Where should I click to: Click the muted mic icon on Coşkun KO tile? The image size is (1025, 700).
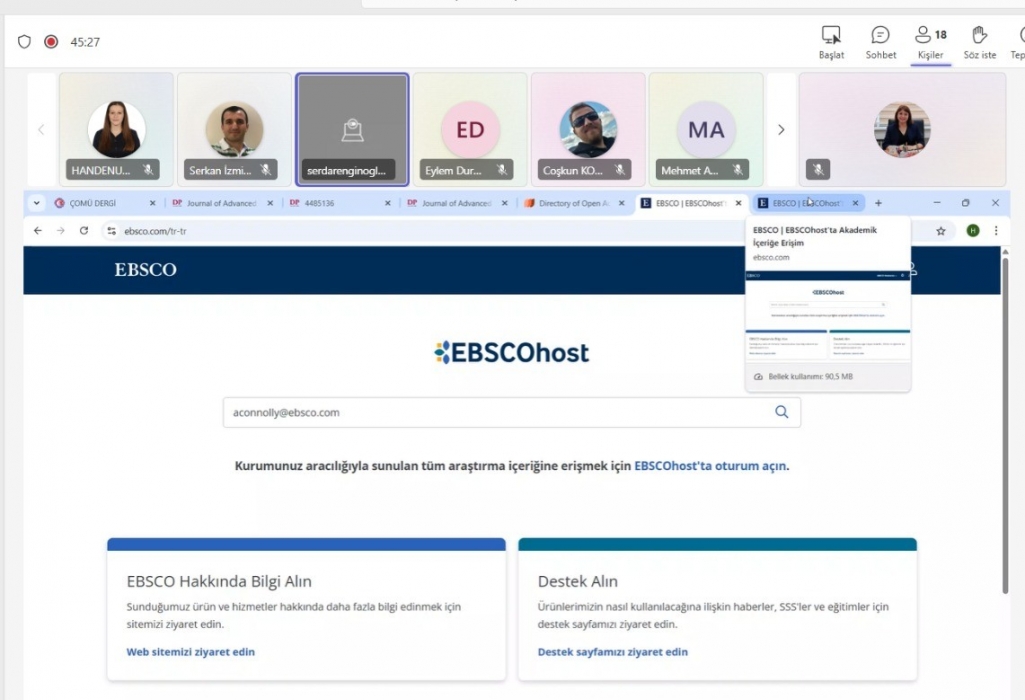pyautogui.click(x=620, y=170)
